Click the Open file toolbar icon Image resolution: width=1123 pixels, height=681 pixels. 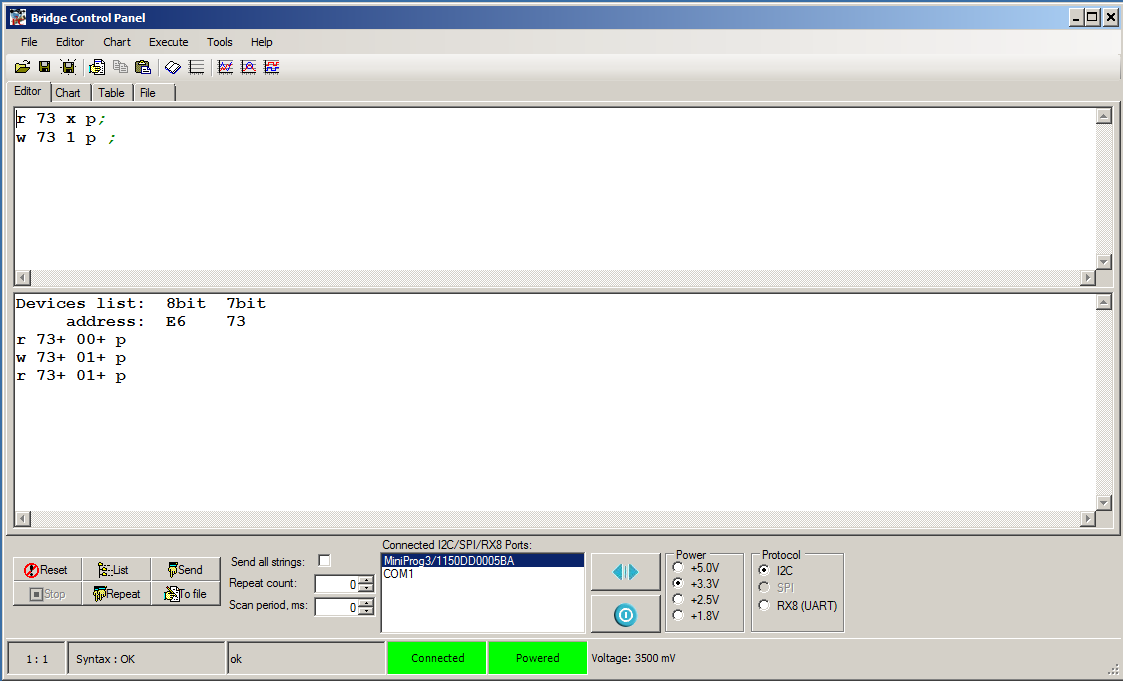coord(22,67)
